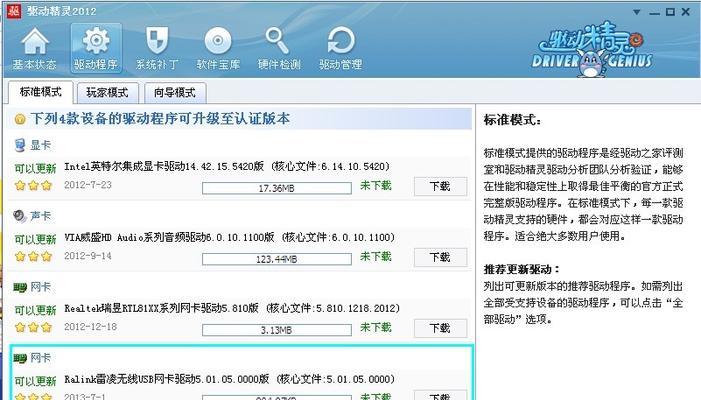Viewport: 701px width, 400px height.
Task: Click the 标准模式: heading in right panel
Action: (x=512, y=120)
